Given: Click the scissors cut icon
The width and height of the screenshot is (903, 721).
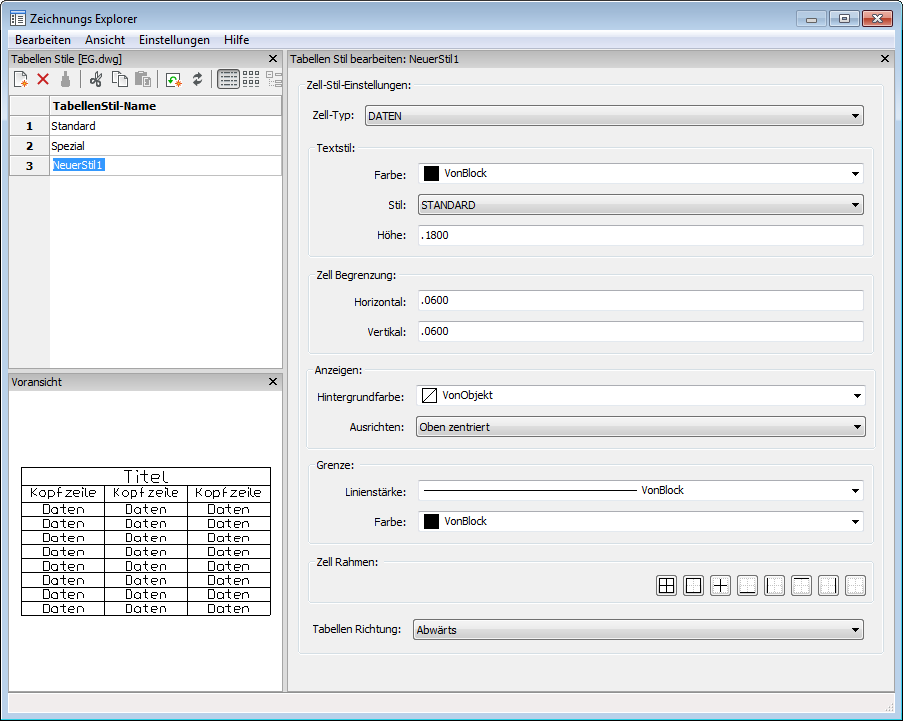Looking at the screenshot, I should coord(96,80).
